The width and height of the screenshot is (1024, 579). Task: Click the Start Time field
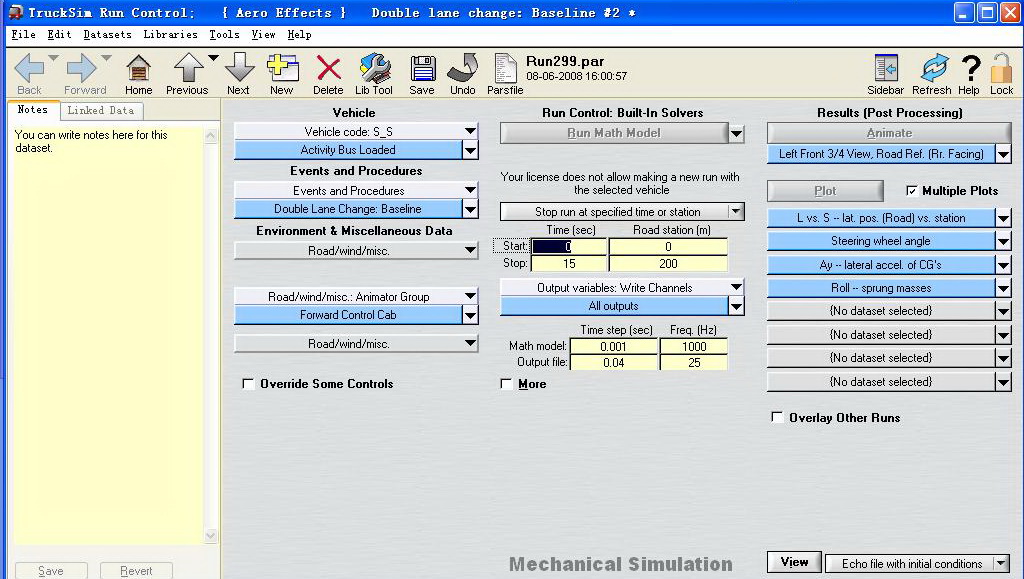pos(569,247)
